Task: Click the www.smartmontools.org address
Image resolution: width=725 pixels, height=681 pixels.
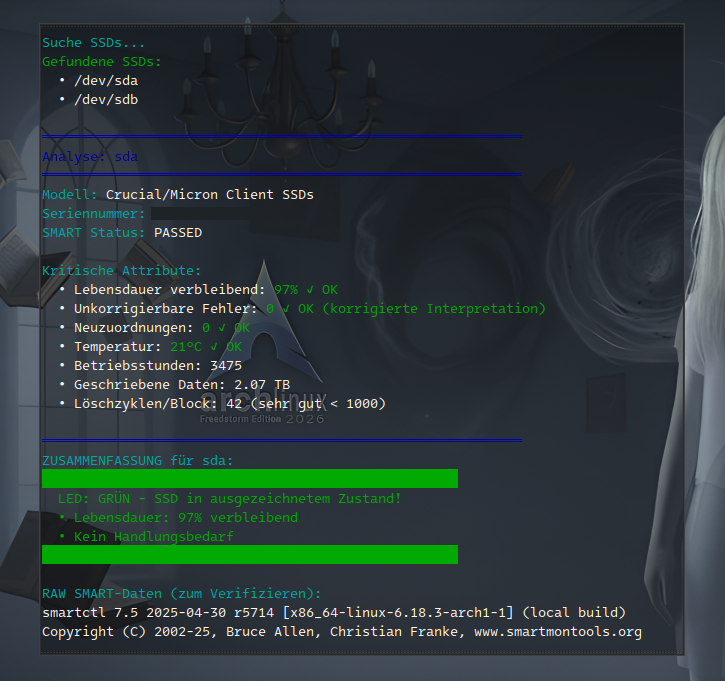Action: [558, 632]
